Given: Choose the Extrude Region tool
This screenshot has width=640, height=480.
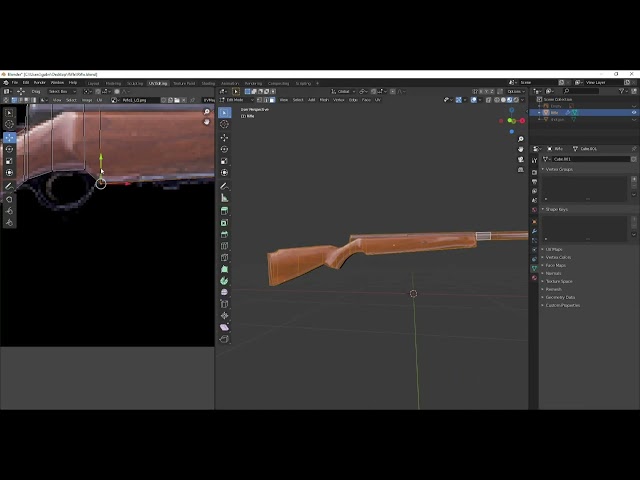Looking at the screenshot, I should click(x=224, y=211).
